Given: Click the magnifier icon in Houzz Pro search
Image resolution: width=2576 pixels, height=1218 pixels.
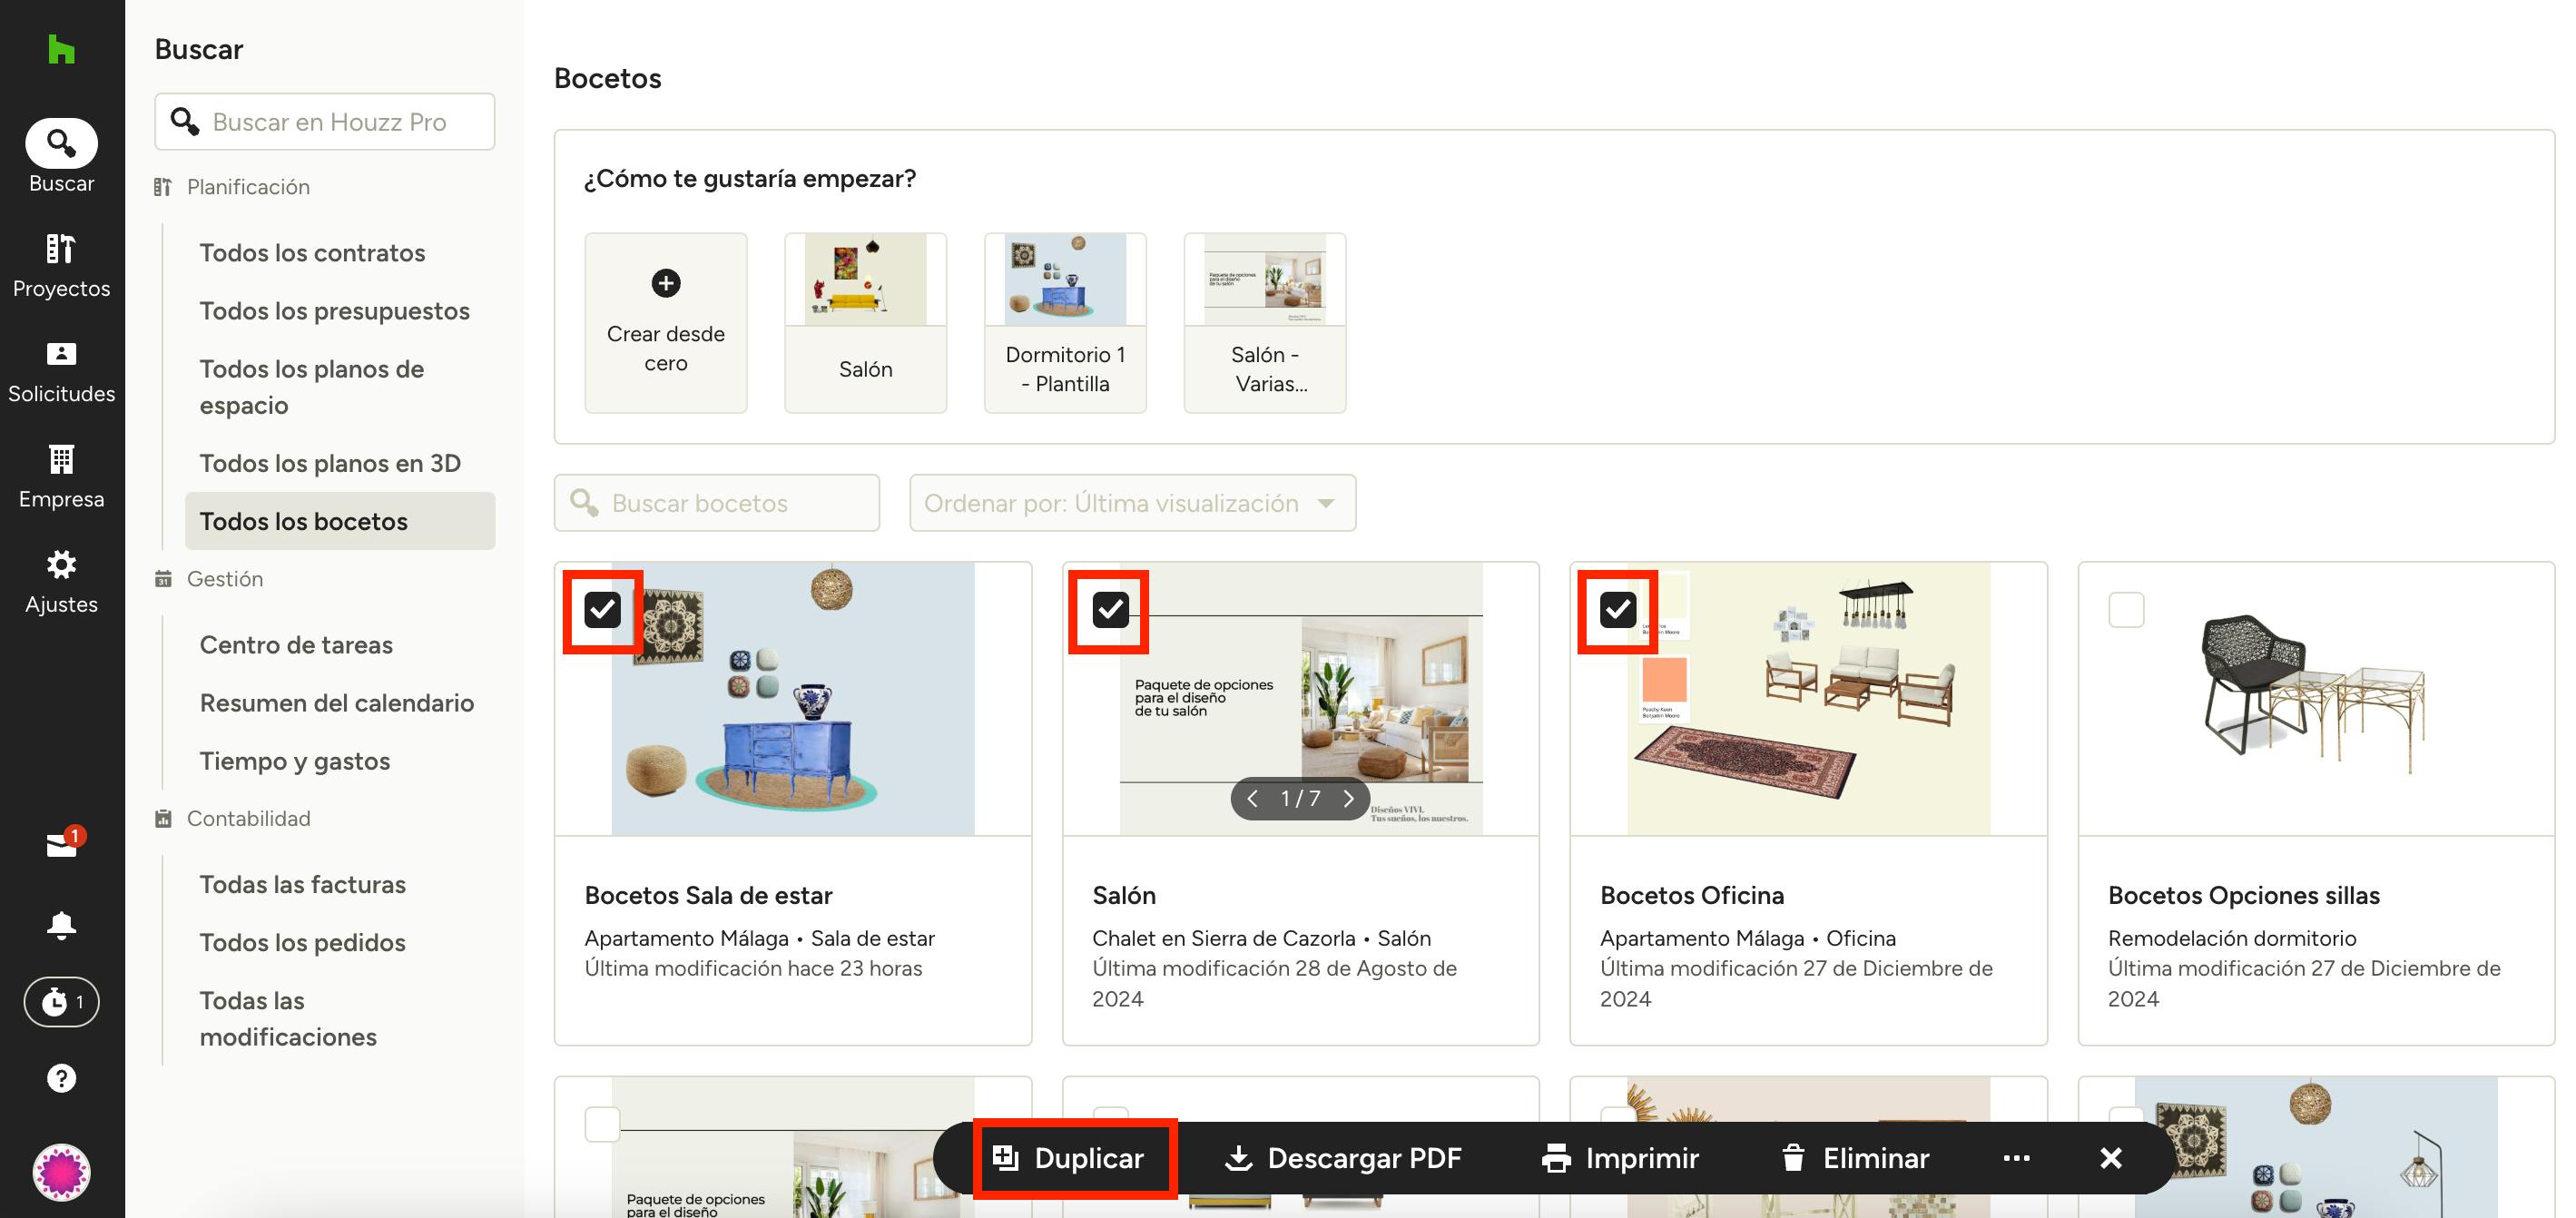Looking at the screenshot, I should 184,121.
